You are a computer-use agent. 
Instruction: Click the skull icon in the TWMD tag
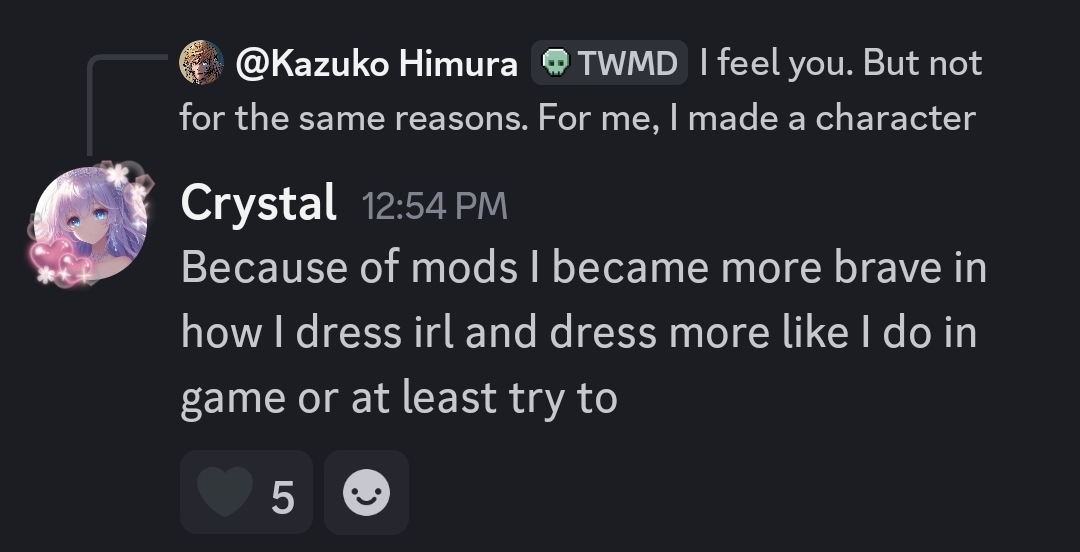(x=554, y=65)
